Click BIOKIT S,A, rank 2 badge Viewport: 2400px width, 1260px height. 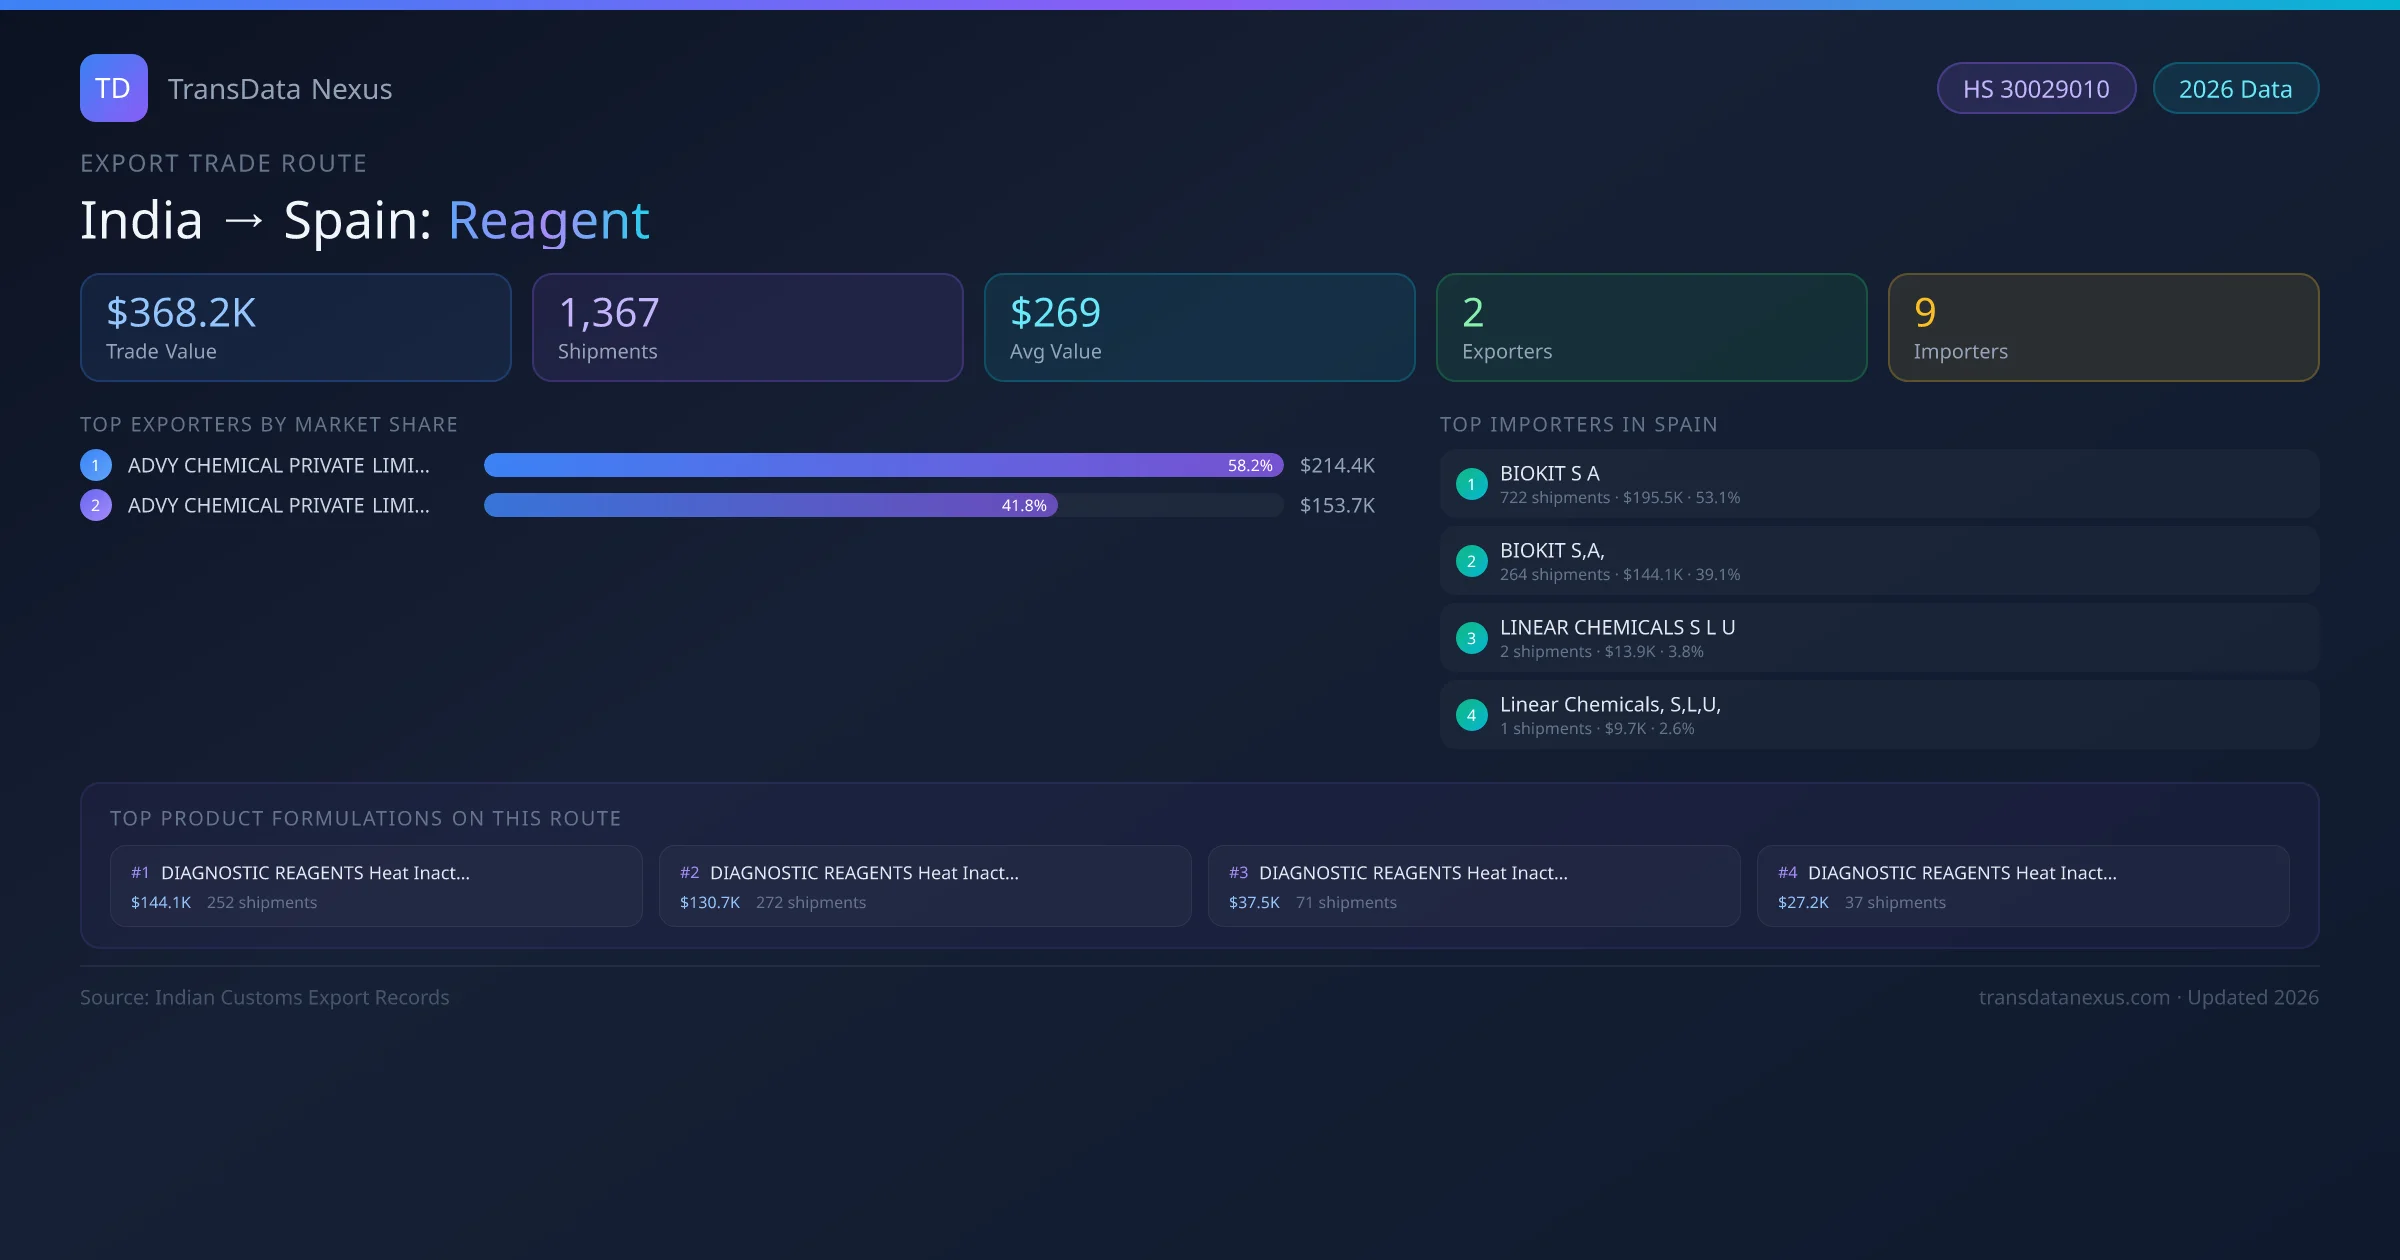click(1471, 561)
